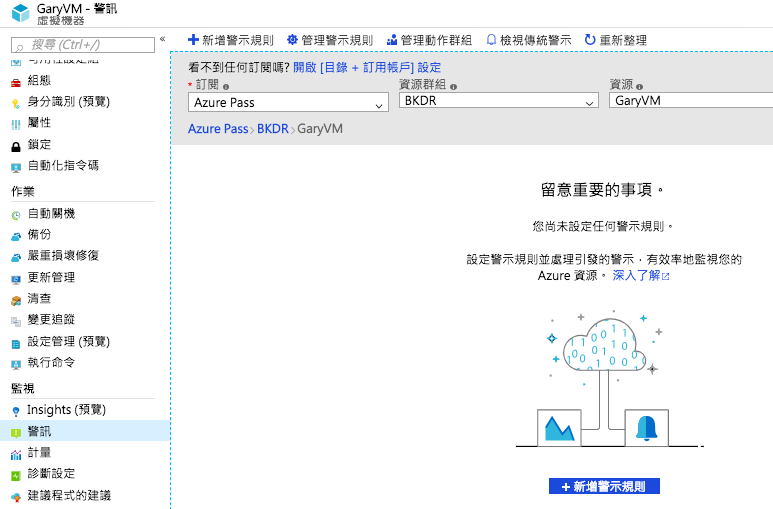Image resolution: width=773 pixels, height=509 pixels.
Task: Open 備份 in the sidebar menu
Action: 39,234
